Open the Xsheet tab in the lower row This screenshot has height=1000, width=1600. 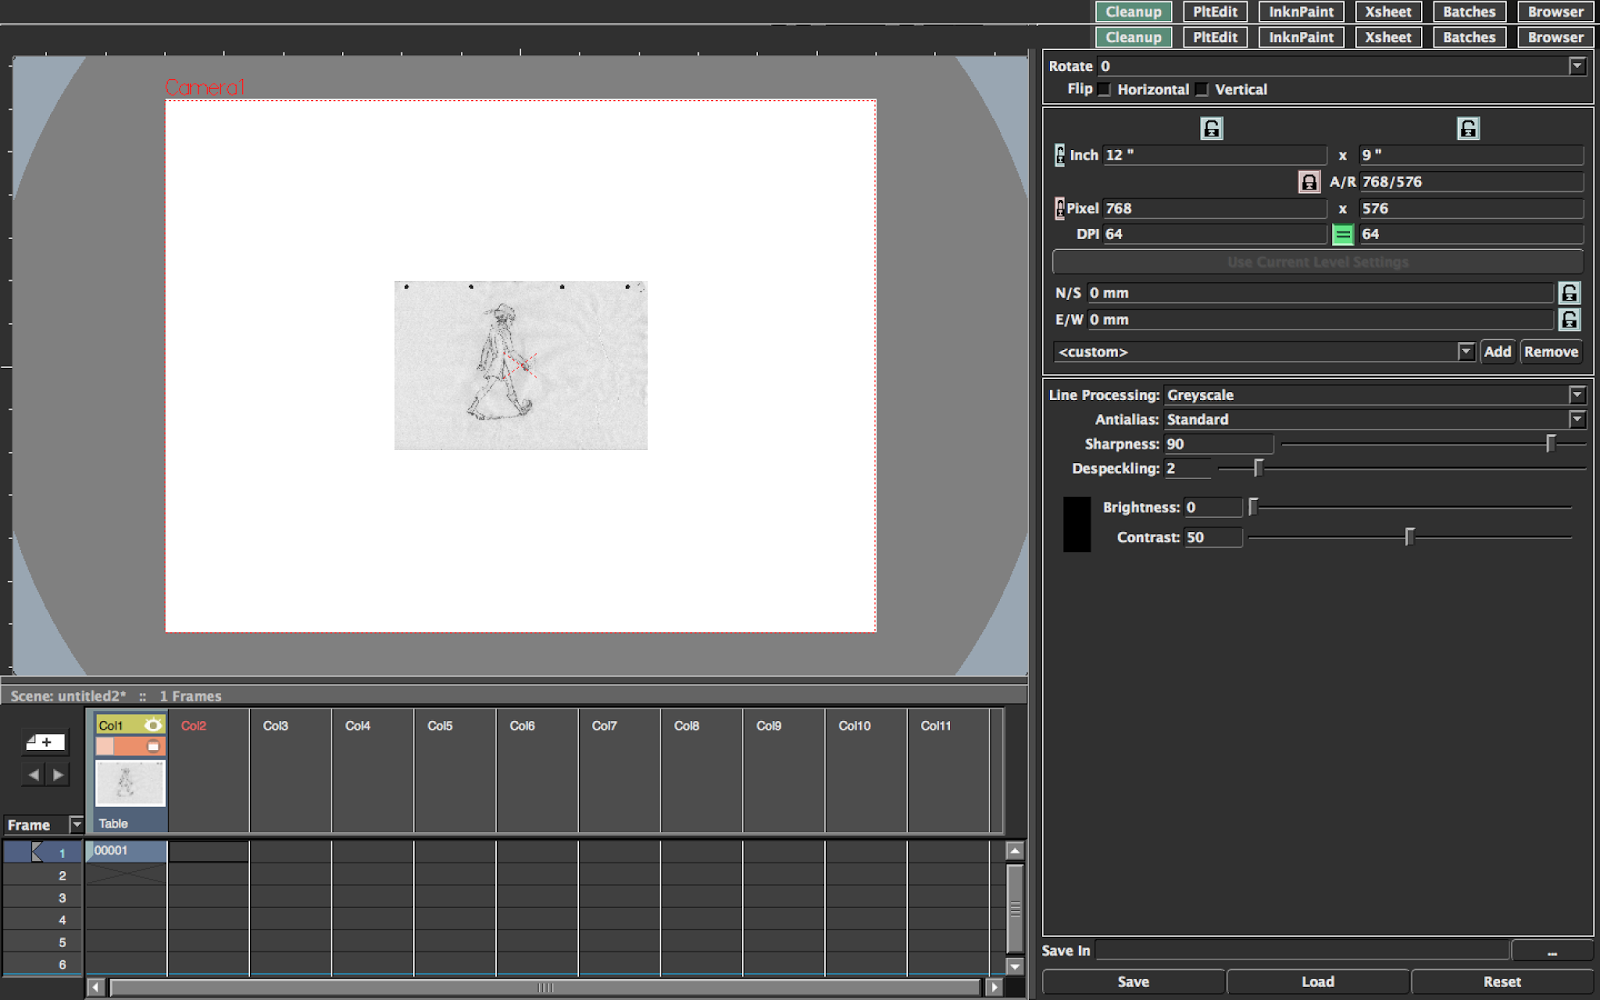coord(1389,37)
